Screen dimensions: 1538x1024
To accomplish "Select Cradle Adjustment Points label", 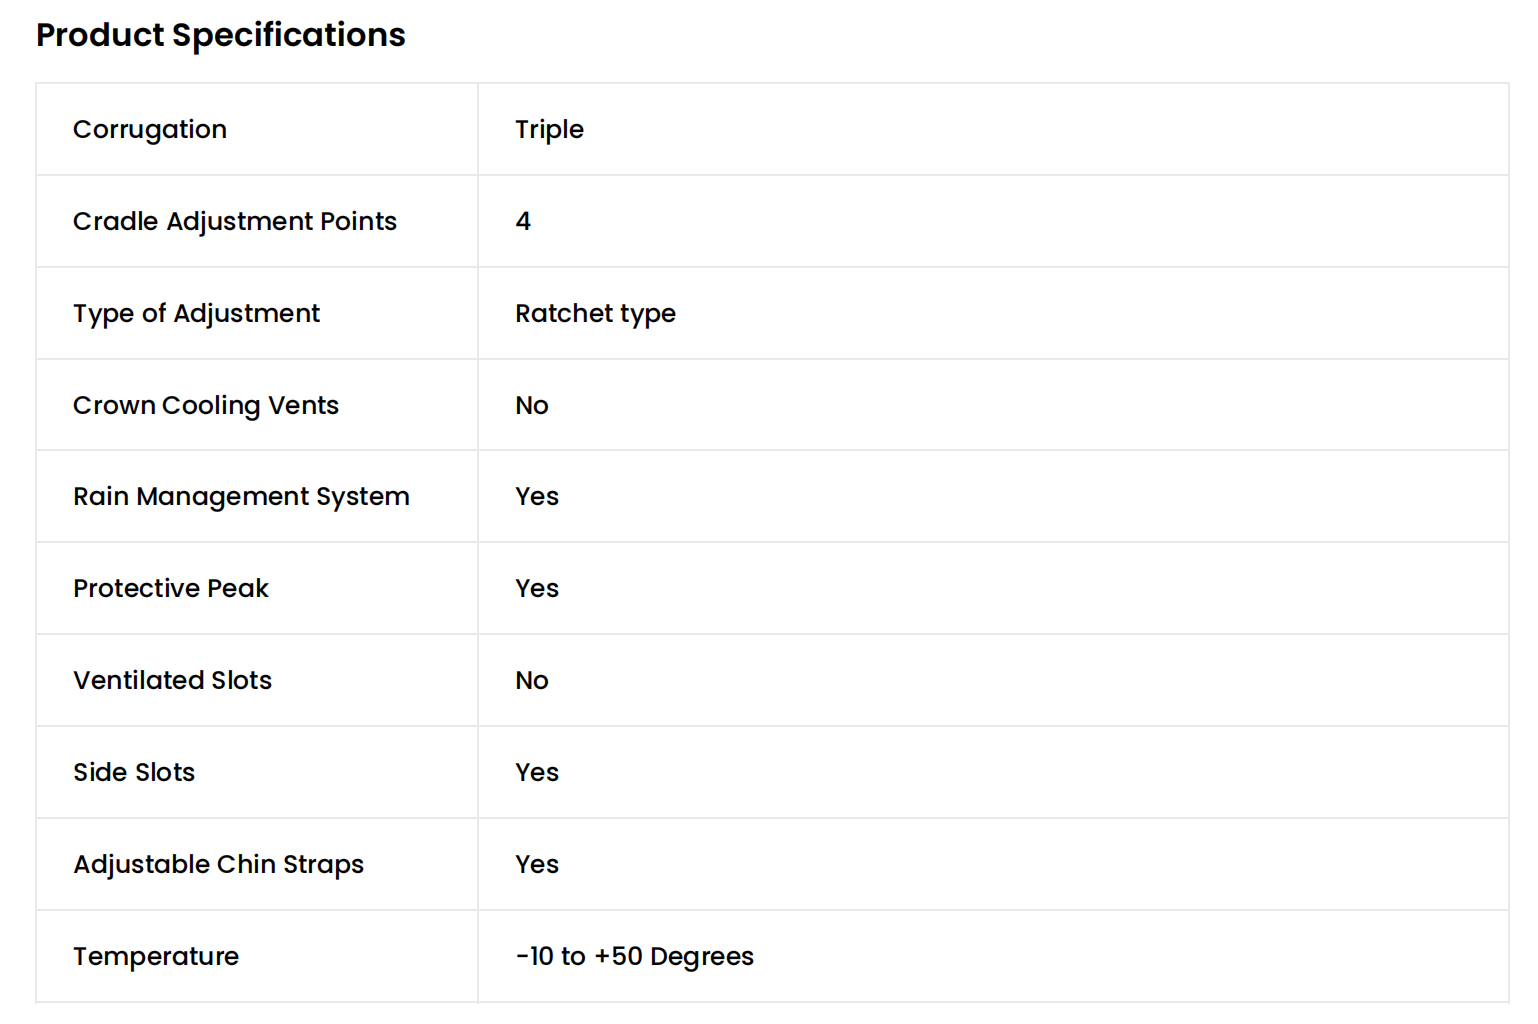I will pyautogui.click(x=234, y=221).
